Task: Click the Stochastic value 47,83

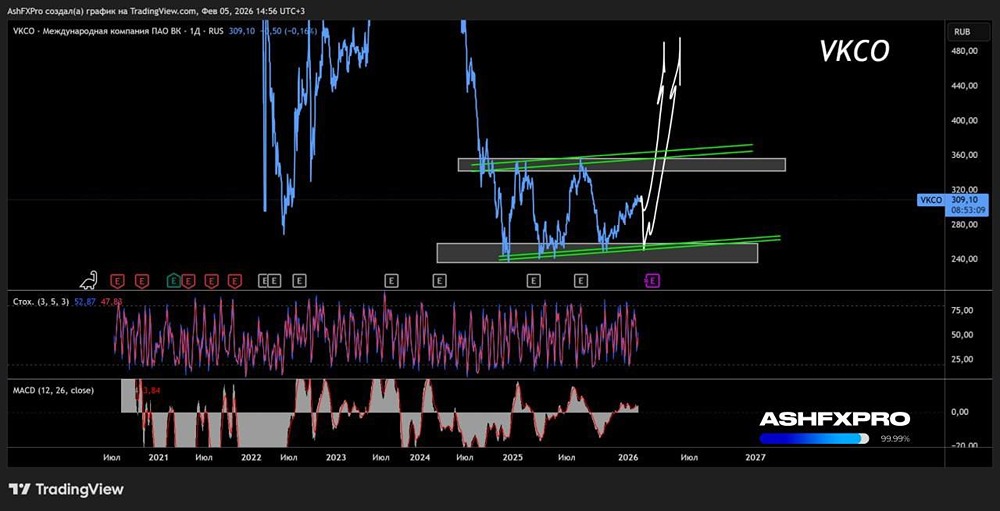Action: (x=110, y=302)
